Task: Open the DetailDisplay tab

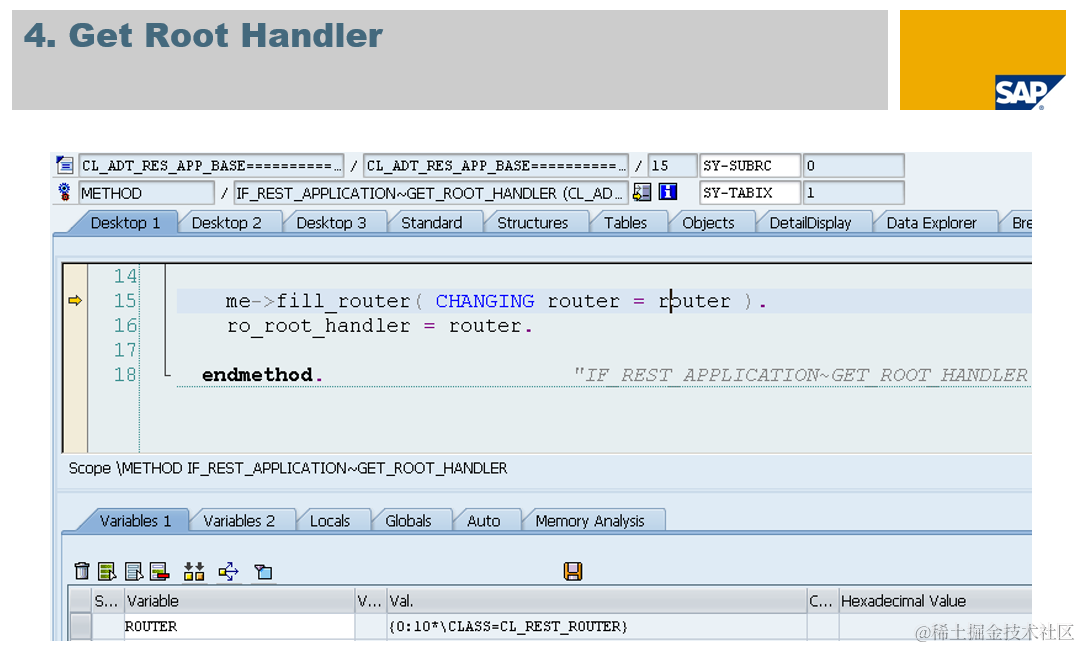Action: [x=810, y=223]
